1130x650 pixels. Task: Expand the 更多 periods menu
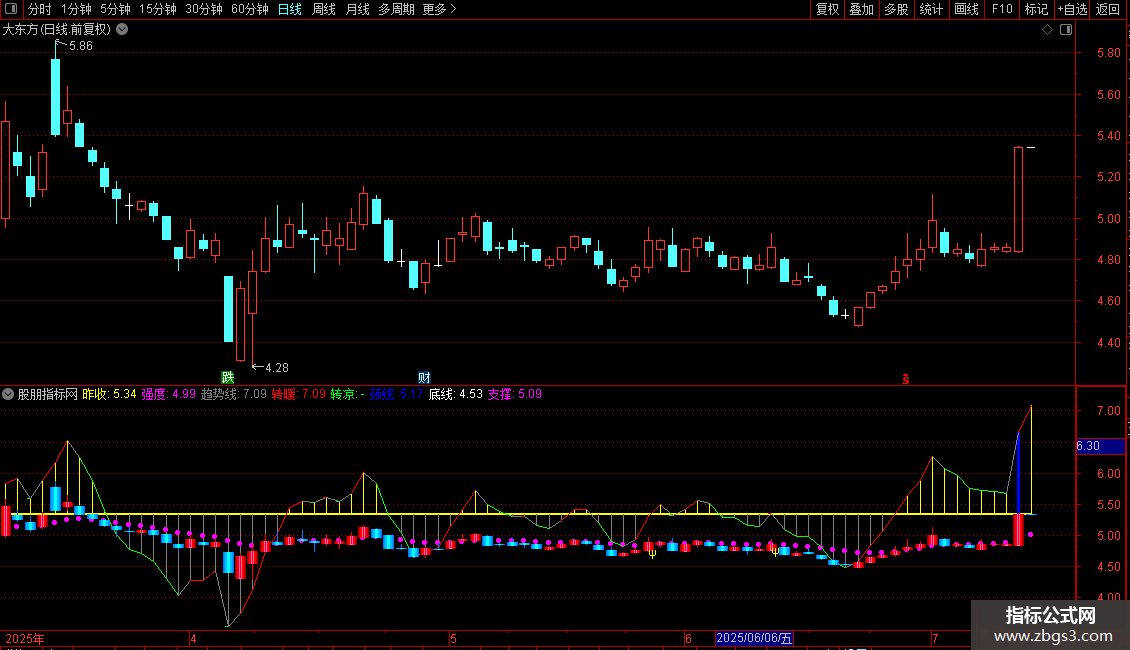(439, 9)
